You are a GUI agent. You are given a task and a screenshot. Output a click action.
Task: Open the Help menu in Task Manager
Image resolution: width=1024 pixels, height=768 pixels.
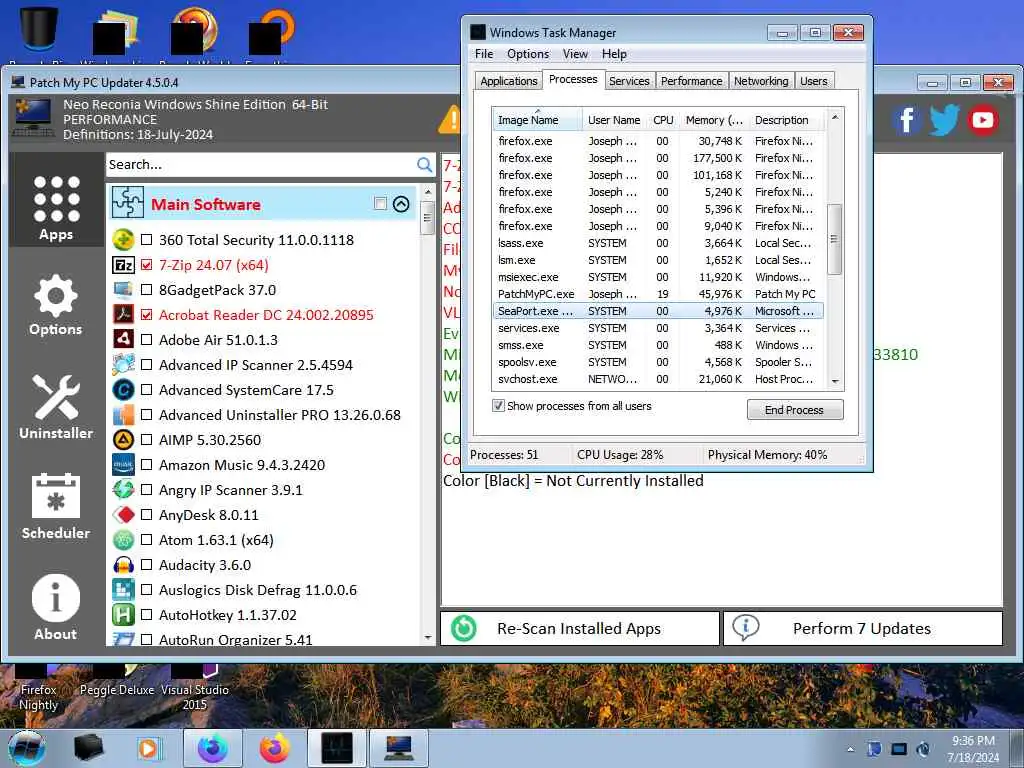click(614, 54)
